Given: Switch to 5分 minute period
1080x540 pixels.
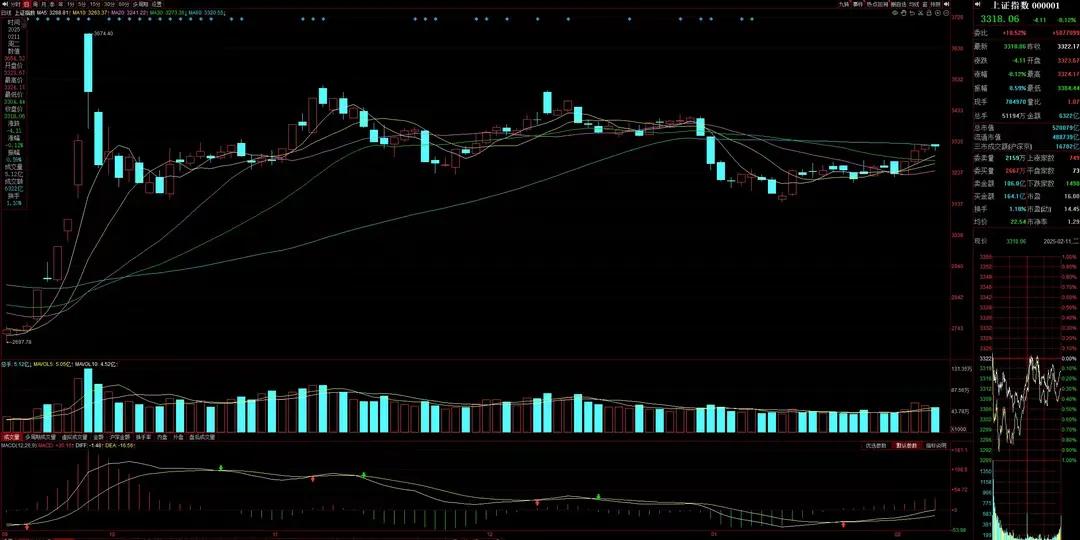Looking at the screenshot, I should 81,5.
